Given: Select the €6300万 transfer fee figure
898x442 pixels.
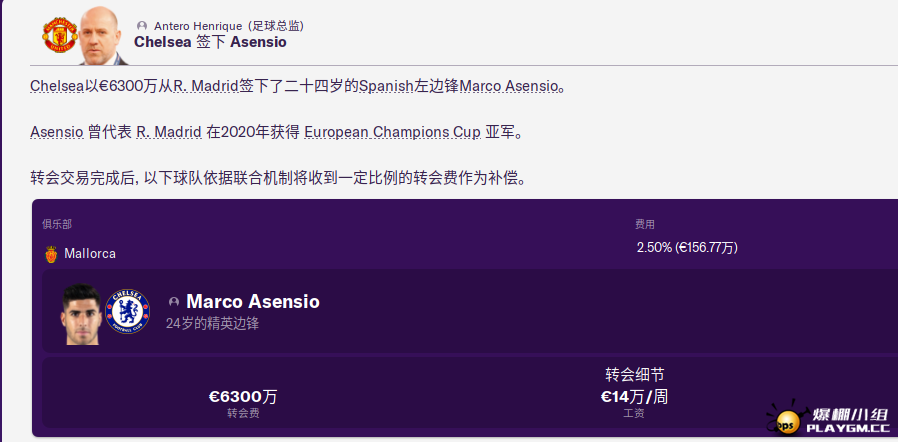Looking at the screenshot, I should (x=243, y=397).
